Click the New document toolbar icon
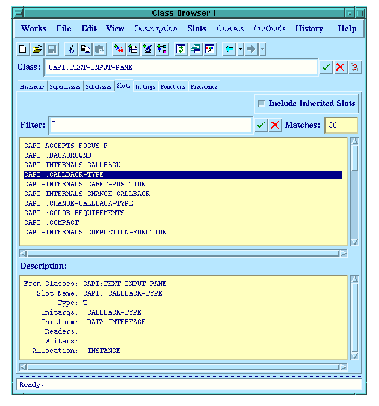Screen dimensions: 379x406 pyautogui.click(x=23, y=49)
